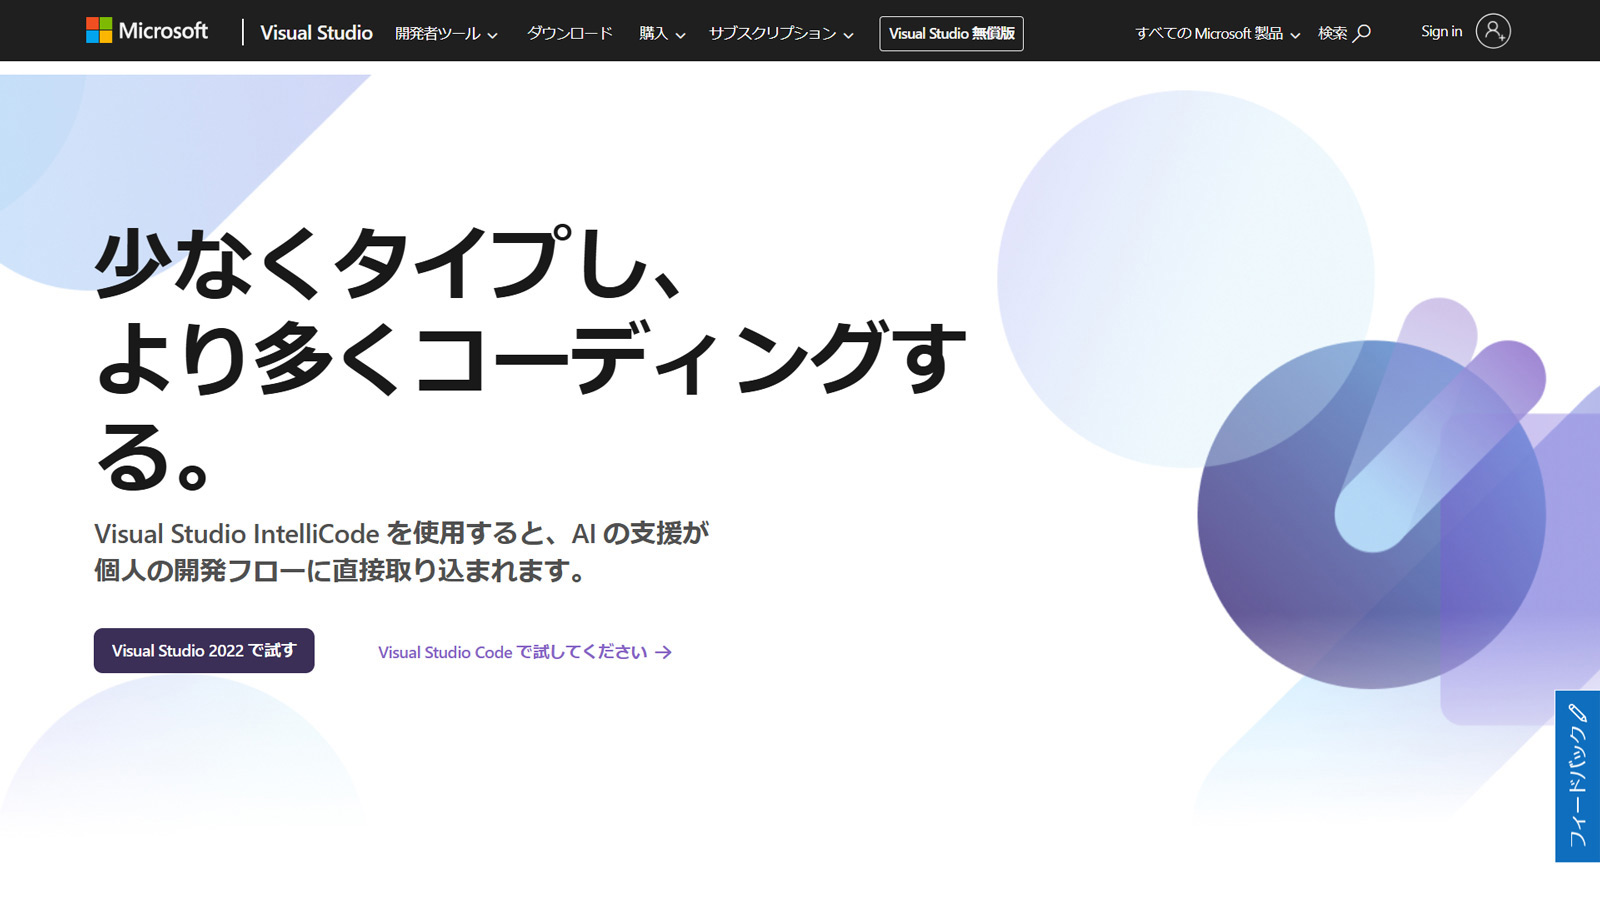Click the Sign in avatar icon

point(1493,32)
